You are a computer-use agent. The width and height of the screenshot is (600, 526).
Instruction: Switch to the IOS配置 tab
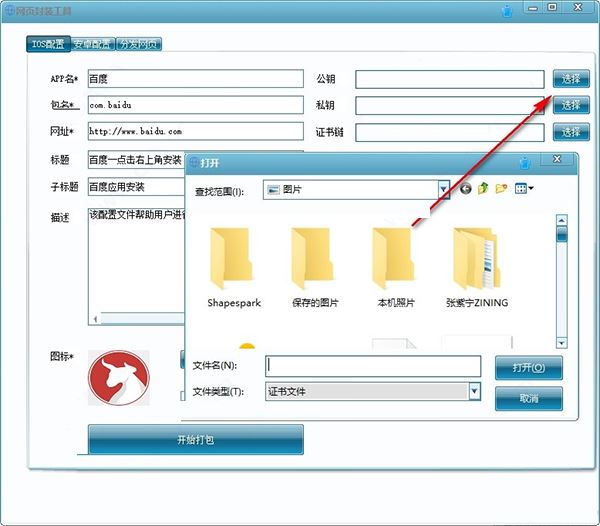pos(48,44)
